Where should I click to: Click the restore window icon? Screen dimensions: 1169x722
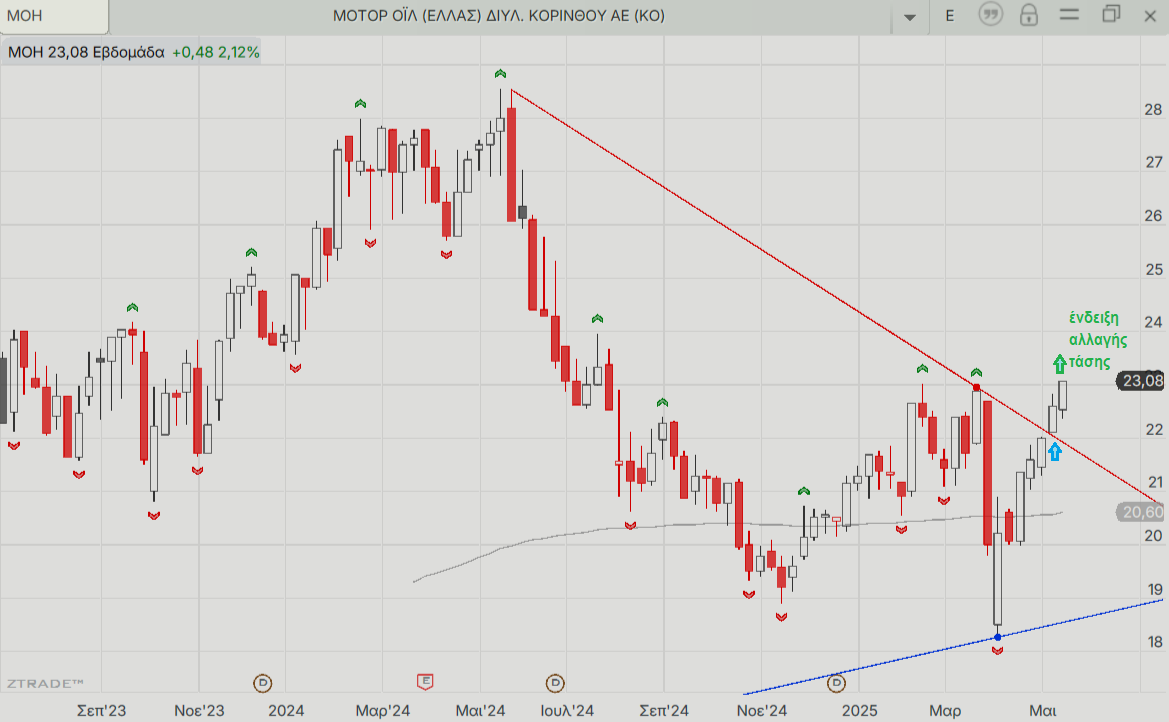point(1111,14)
